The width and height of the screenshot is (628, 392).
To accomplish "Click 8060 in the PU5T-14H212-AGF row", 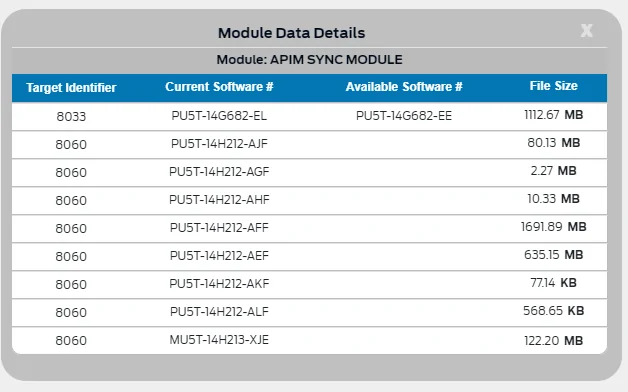I will pyautogui.click(x=71, y=173).
